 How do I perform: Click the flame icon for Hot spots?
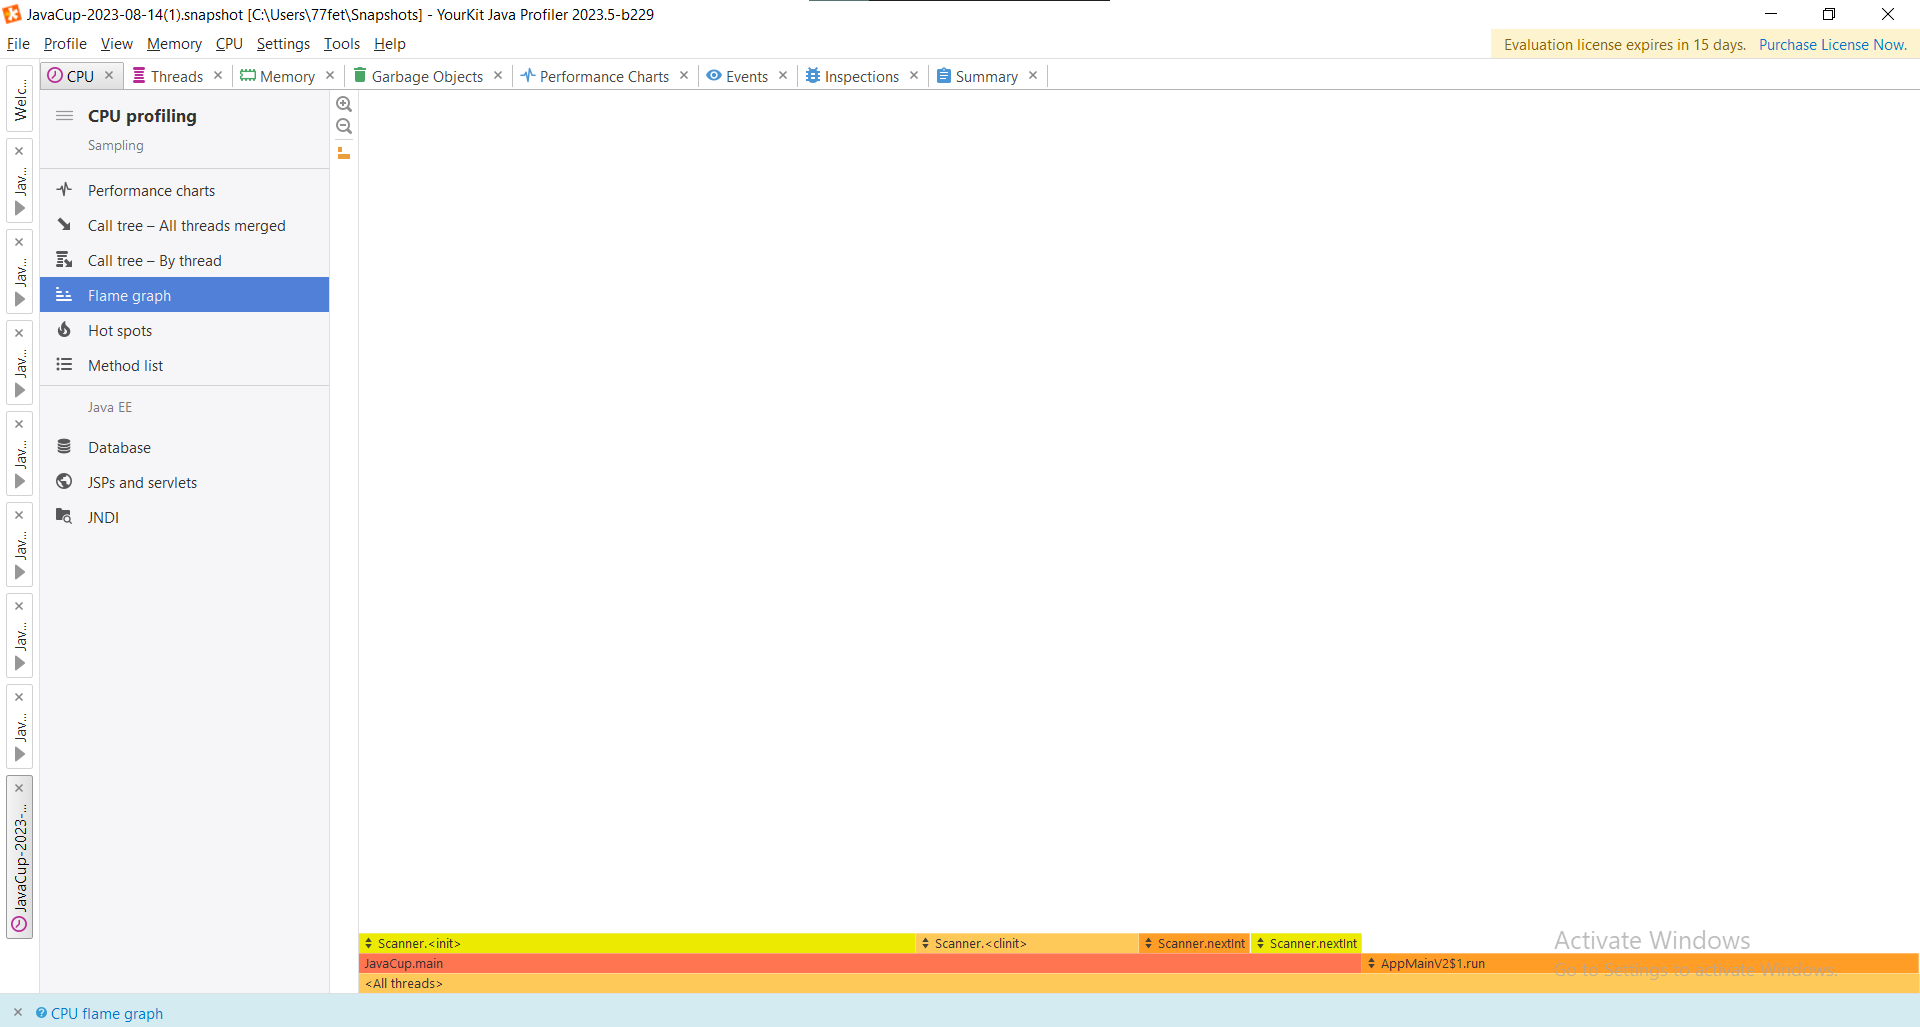click(64, 330)
